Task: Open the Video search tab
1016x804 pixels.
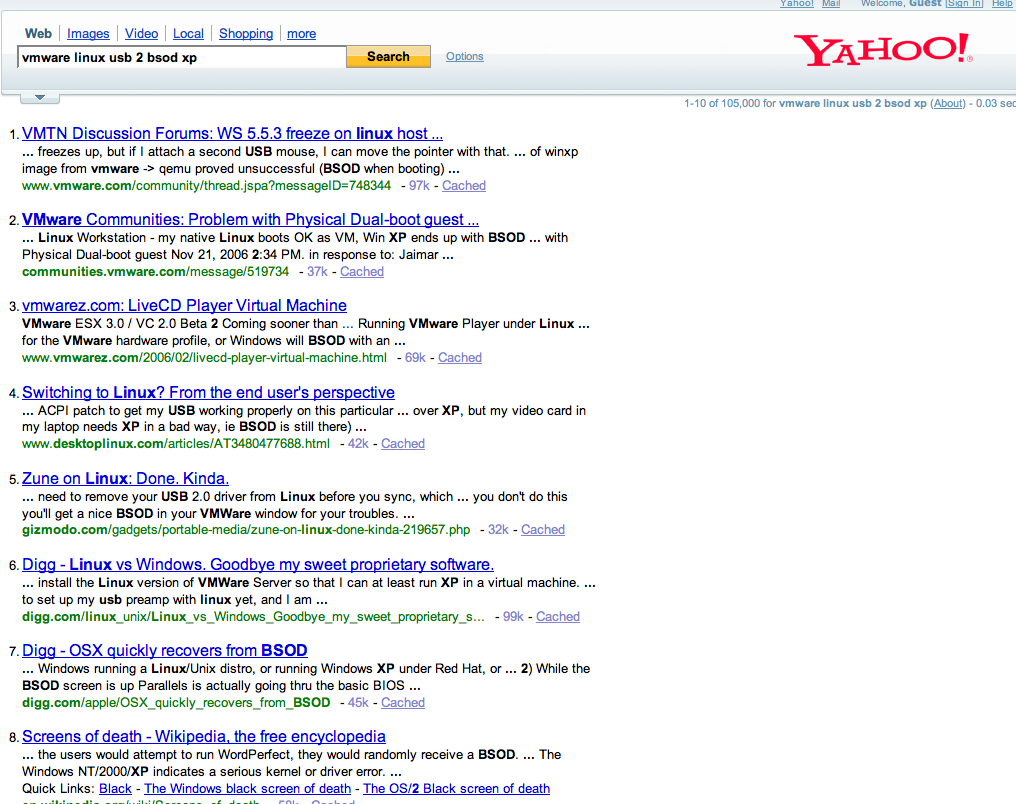Action: 141,34
